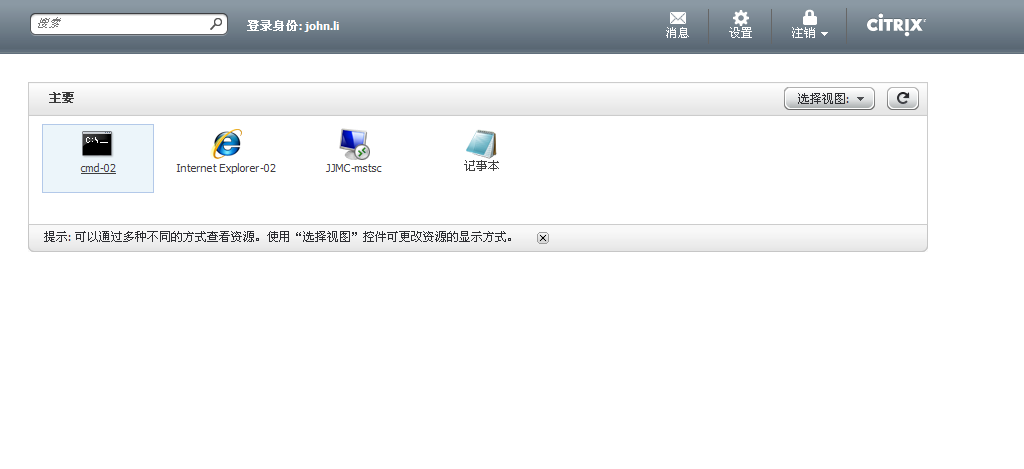1024x469 pixels.
Task: Click the 登录身份: john.li text
Action: tap(293, 26)
